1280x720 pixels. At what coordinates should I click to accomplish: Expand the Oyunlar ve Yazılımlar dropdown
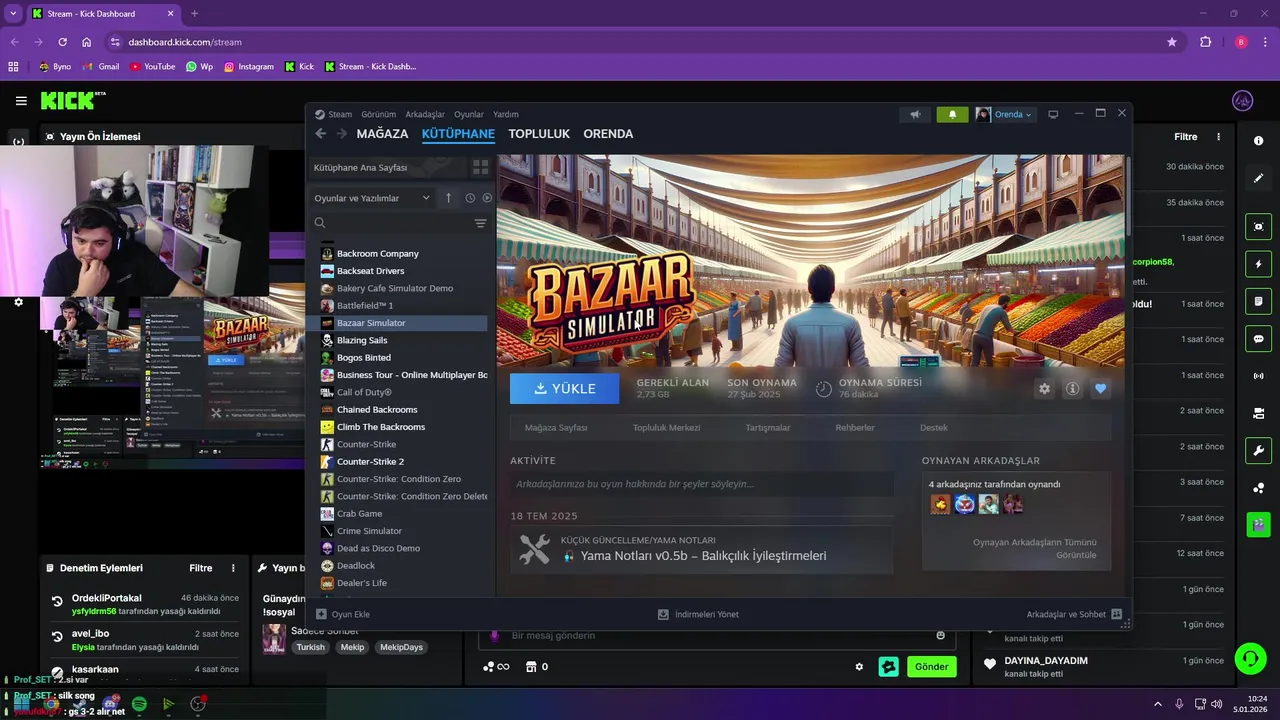pos(372,198)
